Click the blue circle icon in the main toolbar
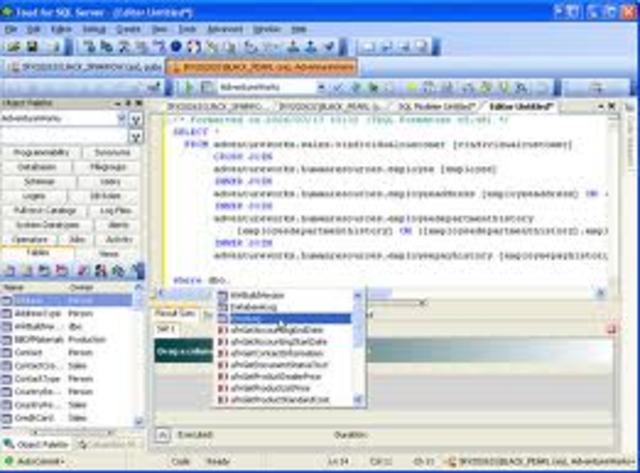Image resolution: width=640 pixels, height=473 pixels. click(176, 47)
